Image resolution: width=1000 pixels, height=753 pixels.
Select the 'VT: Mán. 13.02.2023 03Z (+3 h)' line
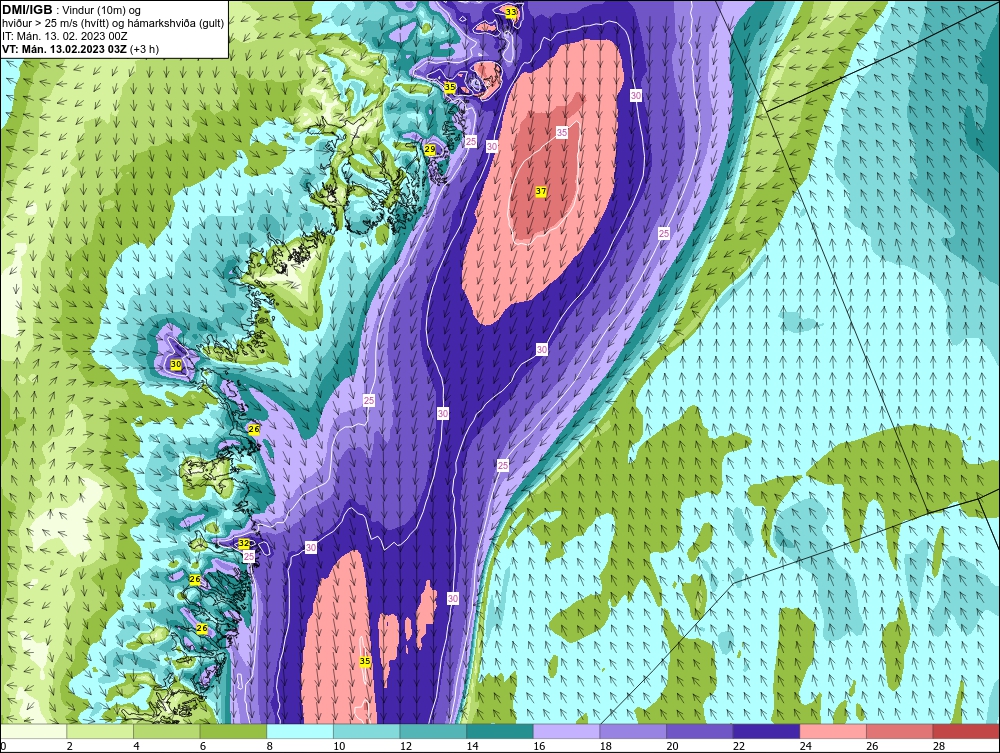[x=80, y=49]
